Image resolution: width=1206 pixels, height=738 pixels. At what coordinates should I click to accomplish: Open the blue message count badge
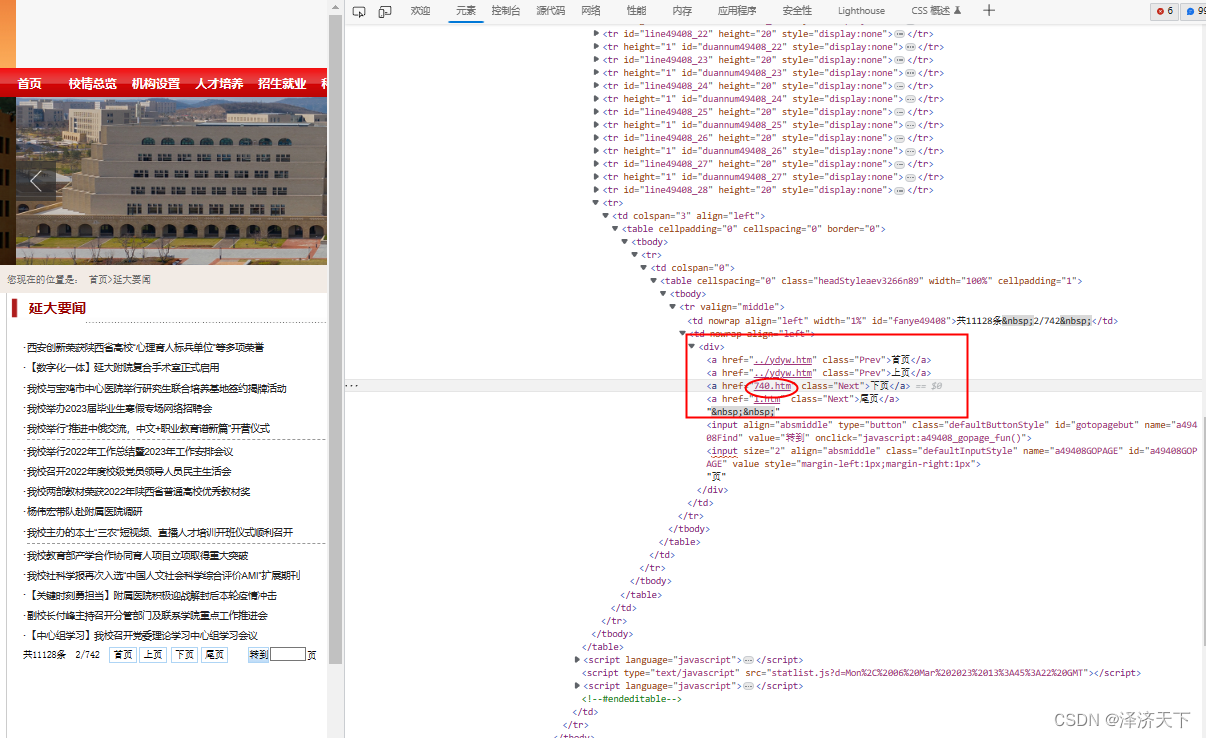point(1194,11)
